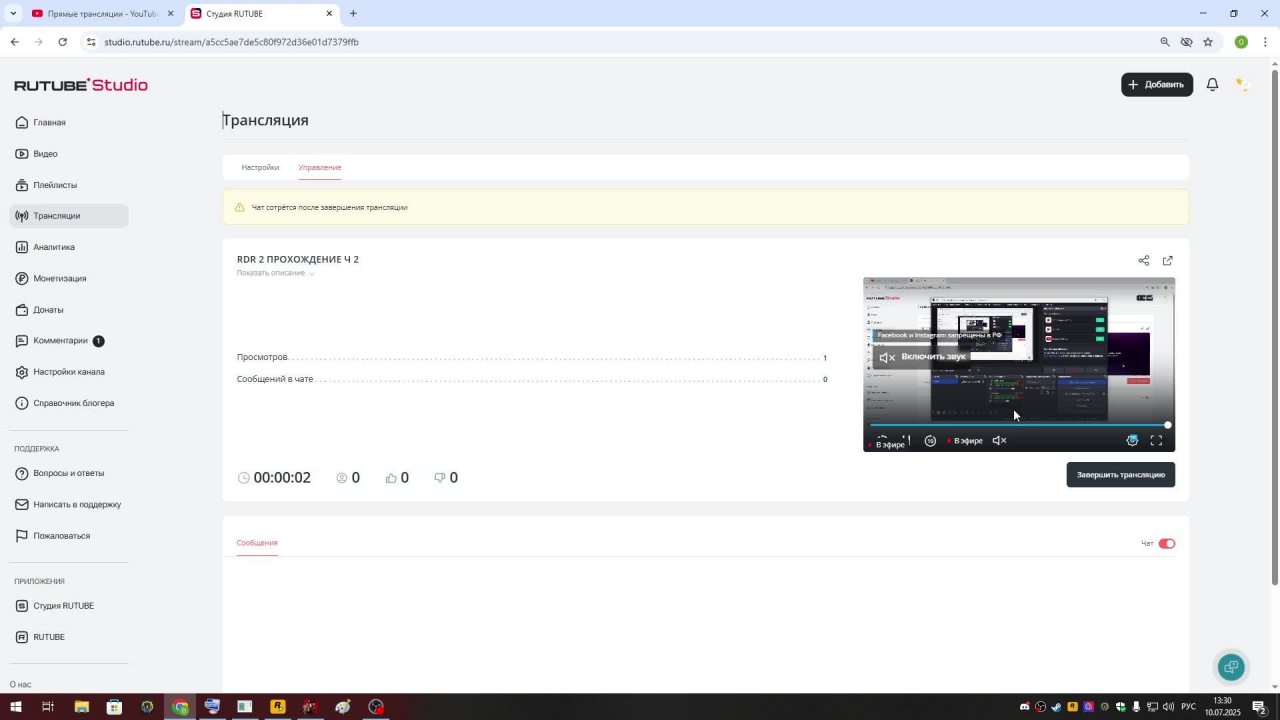The width and height of the screenshot is (1280, 720).
Task: Skip forward 10 seconds in the player
Action: [930, 440]
